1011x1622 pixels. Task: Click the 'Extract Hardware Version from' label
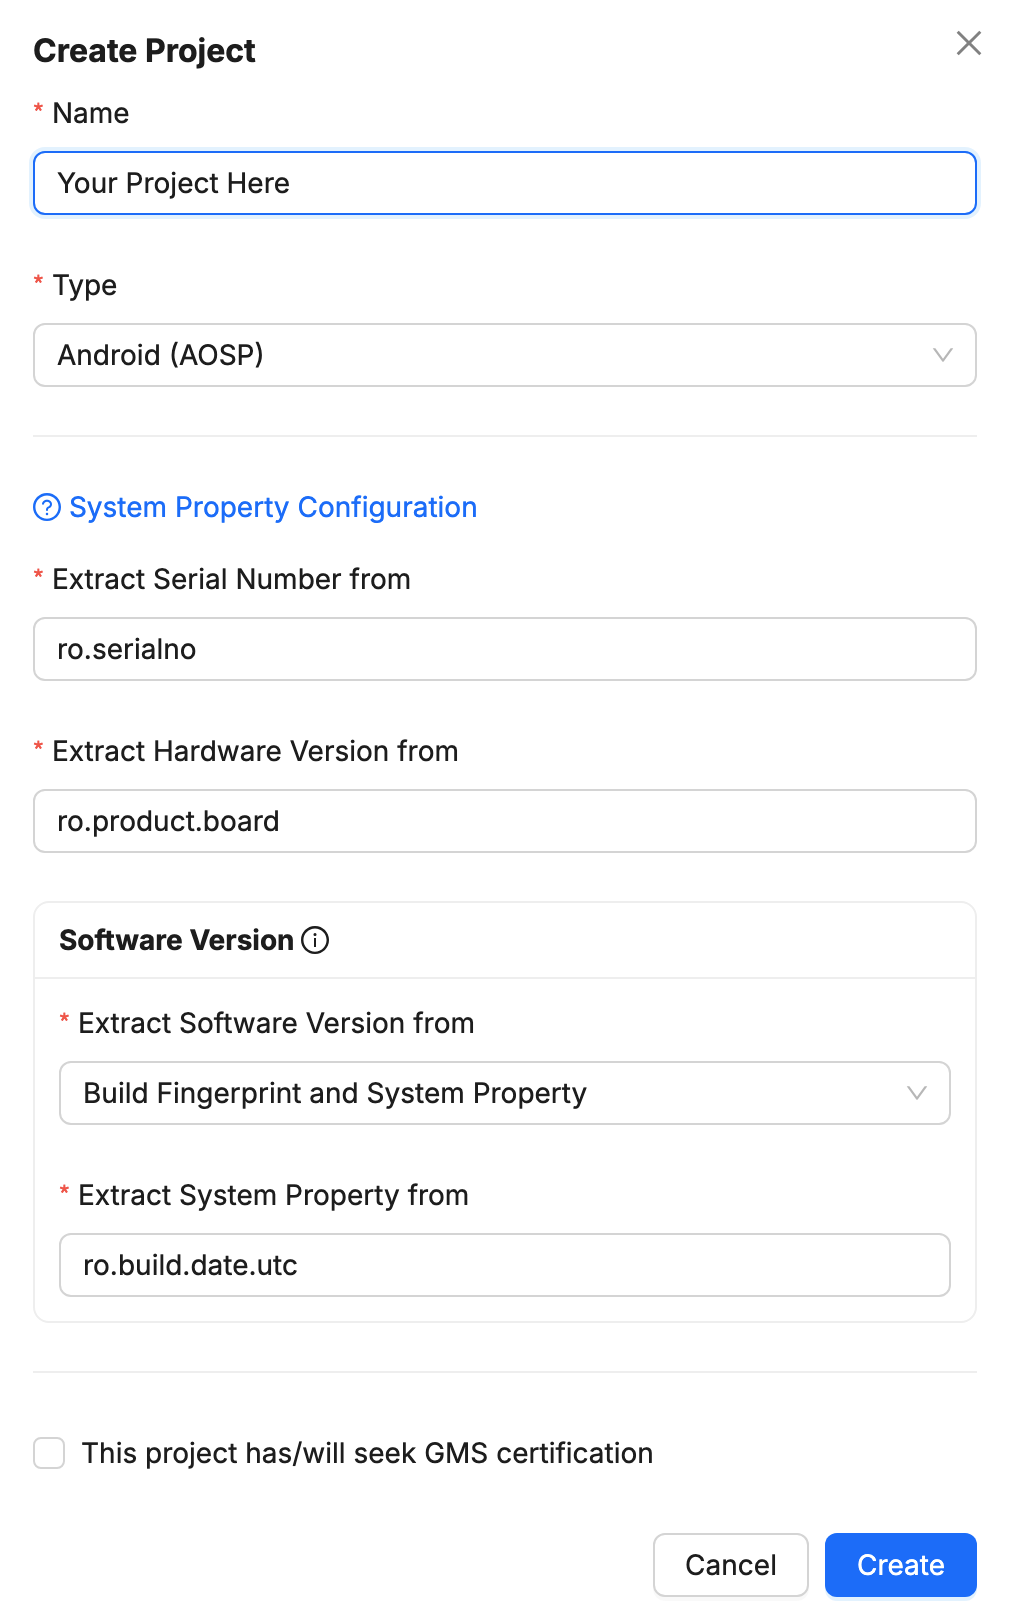pyautogui.click(x=255, y=751)
